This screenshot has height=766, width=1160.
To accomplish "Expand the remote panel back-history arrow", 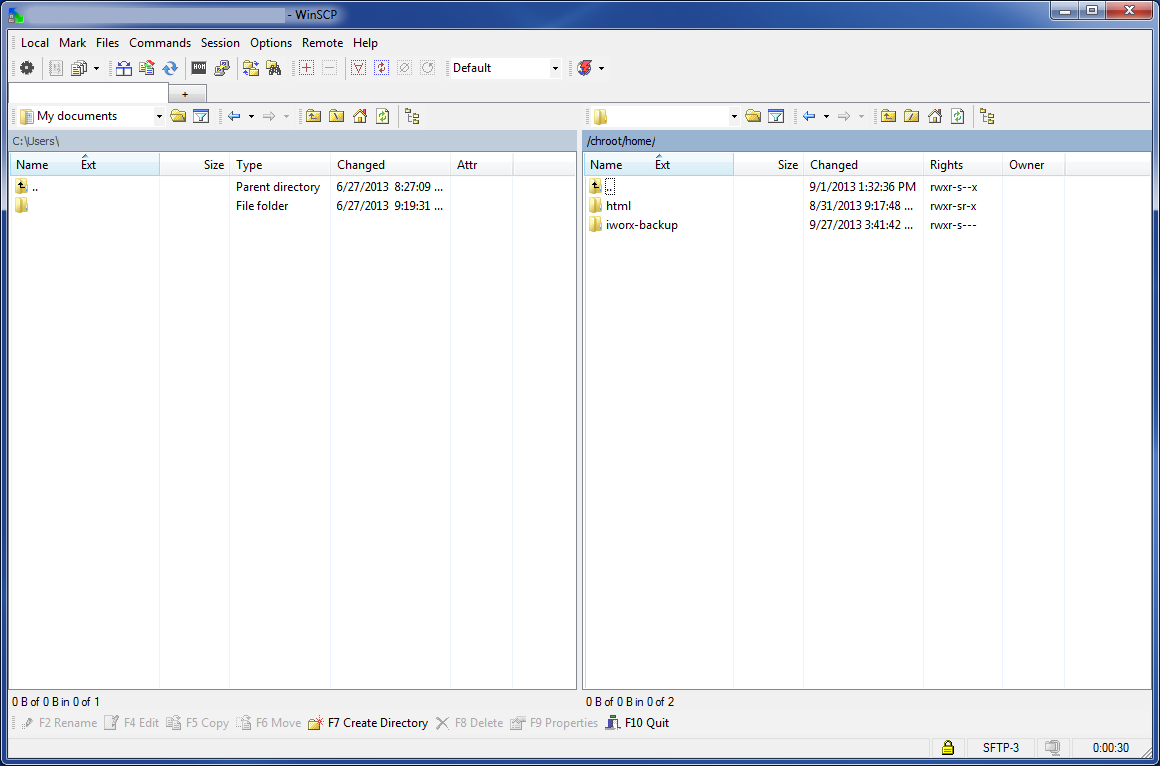I will [x=826, y=116].
